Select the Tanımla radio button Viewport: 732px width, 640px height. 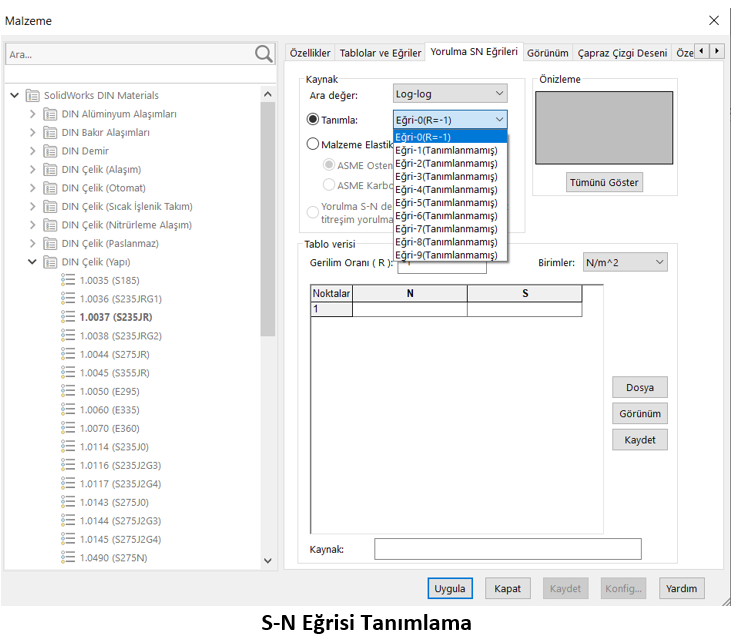(x=313, y=120)
